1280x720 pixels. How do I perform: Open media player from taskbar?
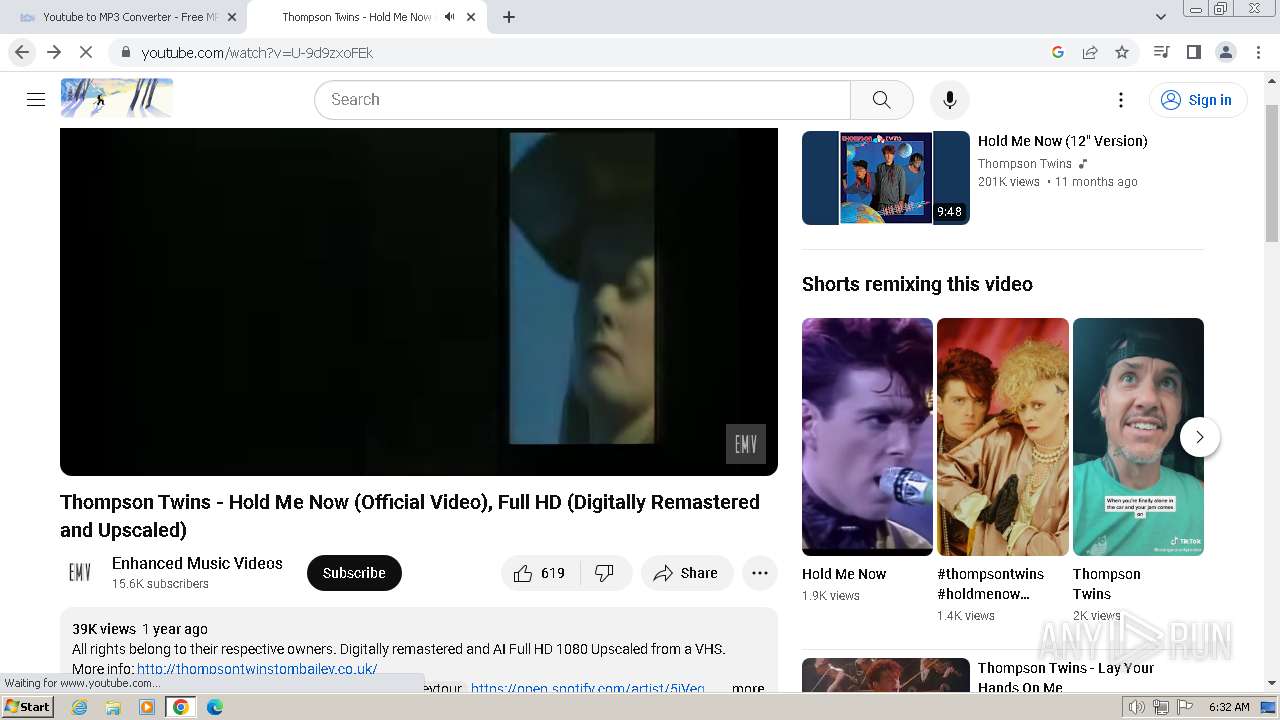point(147,707)
